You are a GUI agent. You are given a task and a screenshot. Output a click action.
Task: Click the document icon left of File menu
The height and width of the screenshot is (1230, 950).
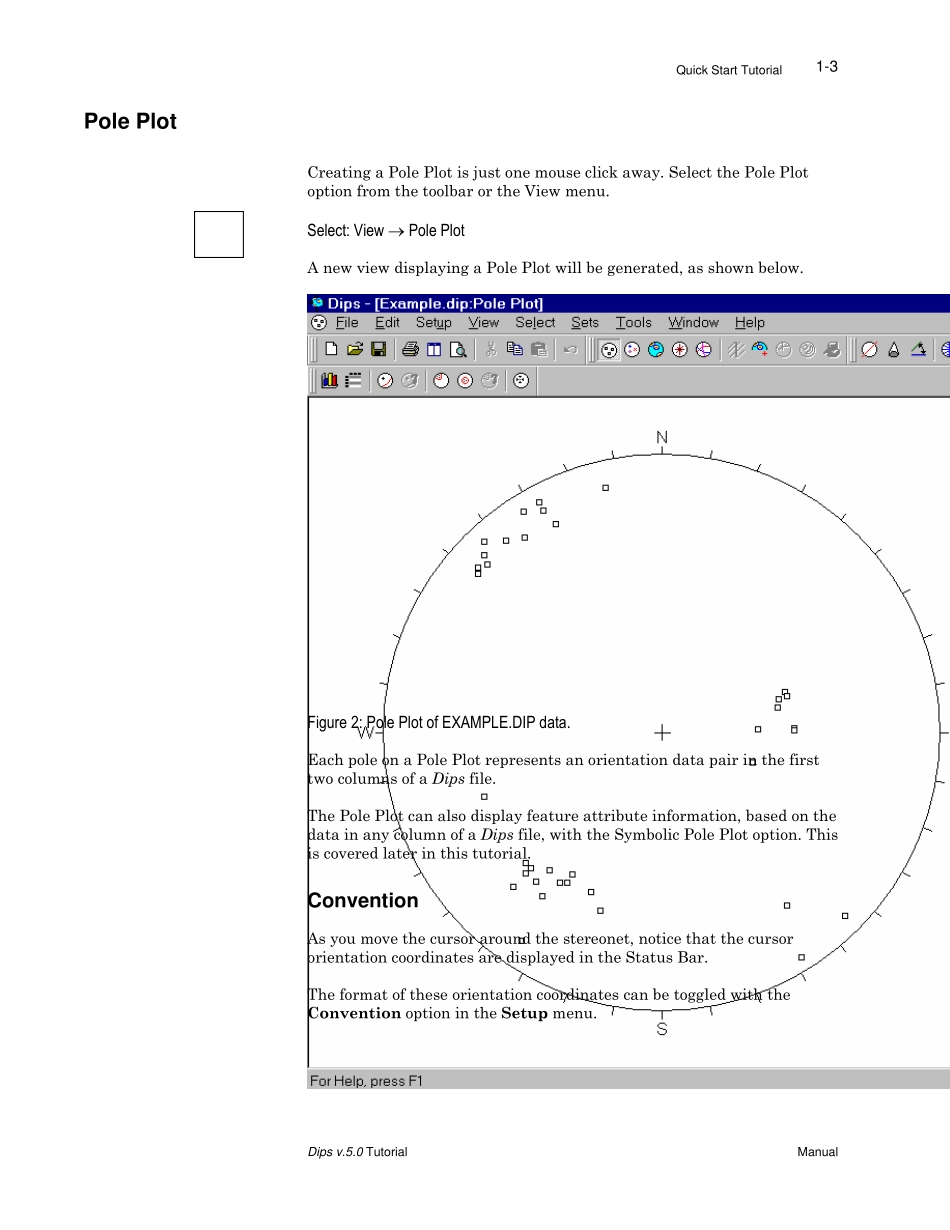319,322
